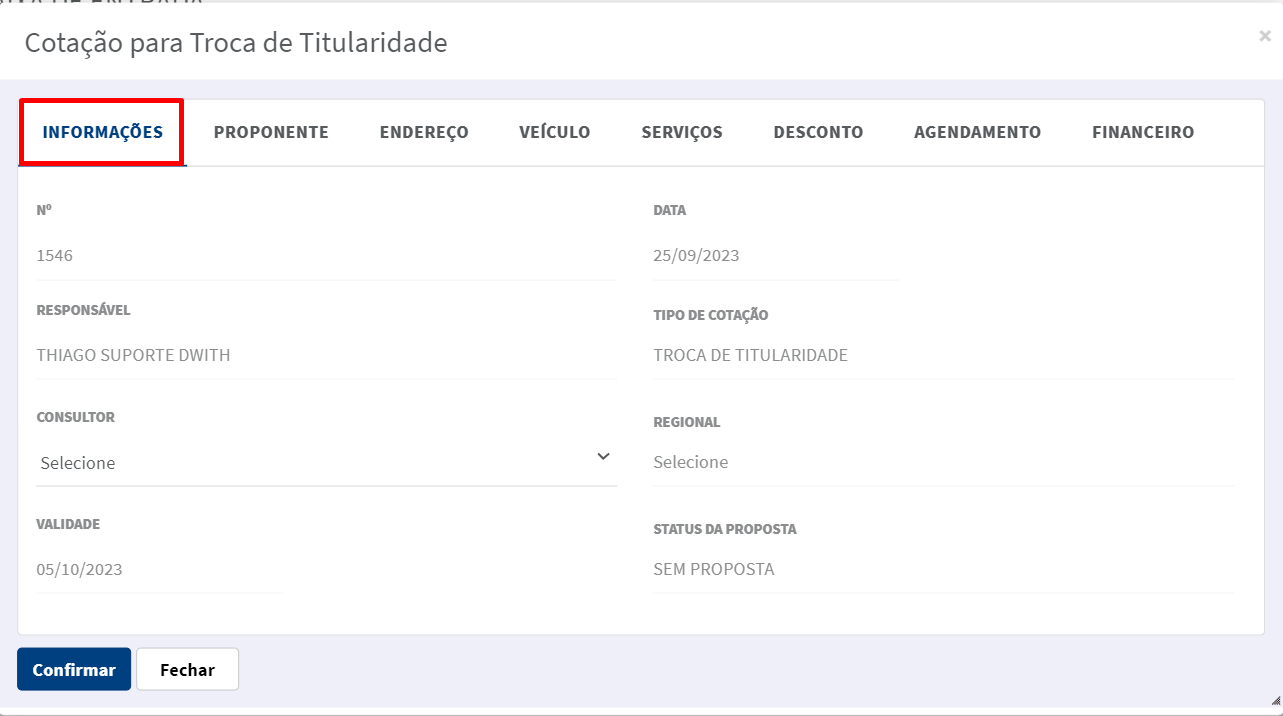Expand the Consultor dropdown
Screen dimensions: 1283x716
click(x=326, y=462)
